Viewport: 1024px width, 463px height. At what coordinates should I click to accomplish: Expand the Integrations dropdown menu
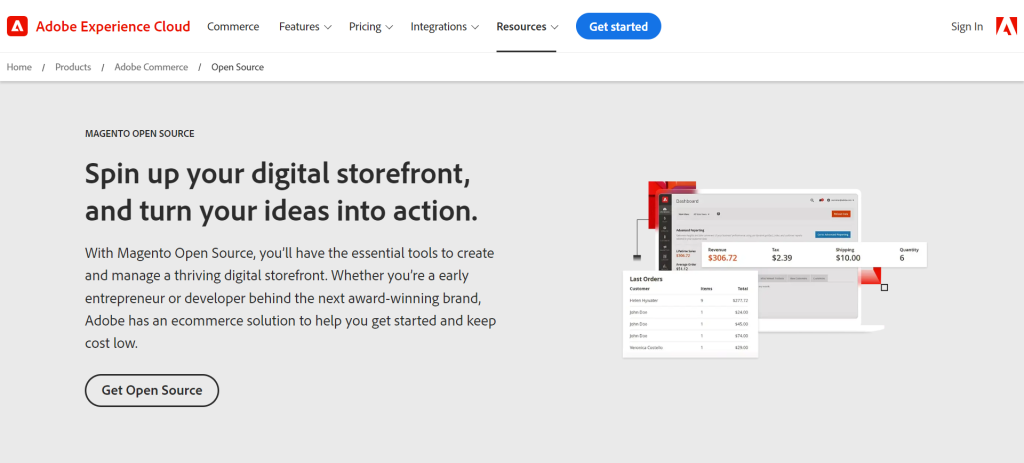[445, 27]
